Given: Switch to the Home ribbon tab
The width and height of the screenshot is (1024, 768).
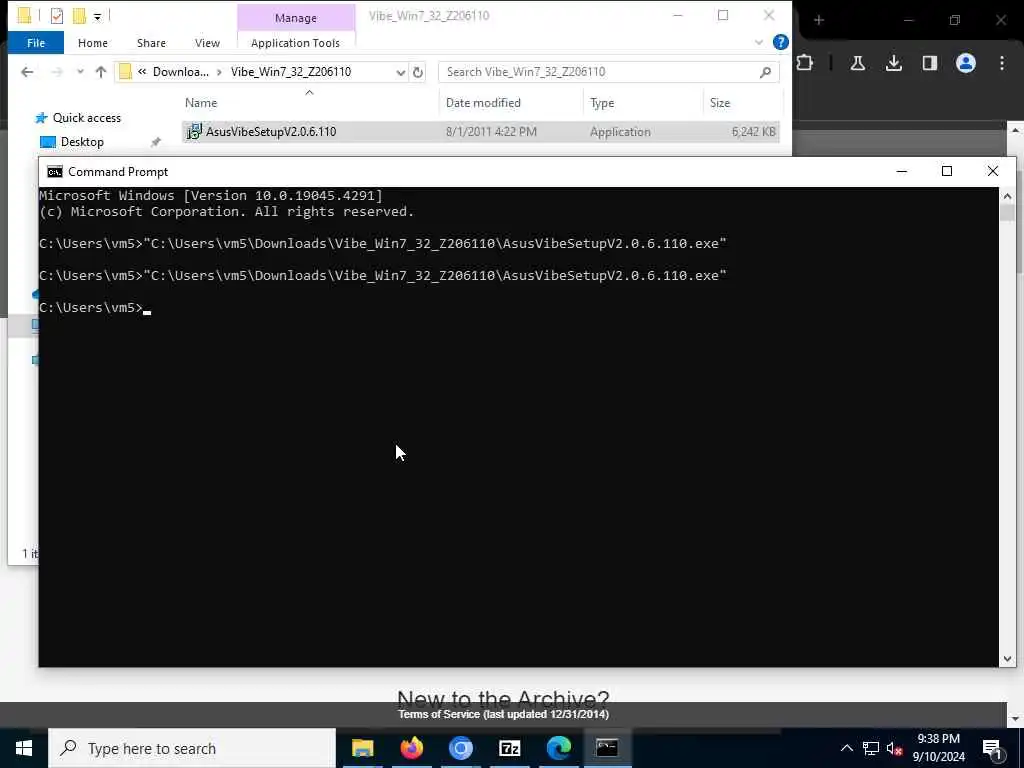Looking at the screenshot, I should tap(93, 42).
